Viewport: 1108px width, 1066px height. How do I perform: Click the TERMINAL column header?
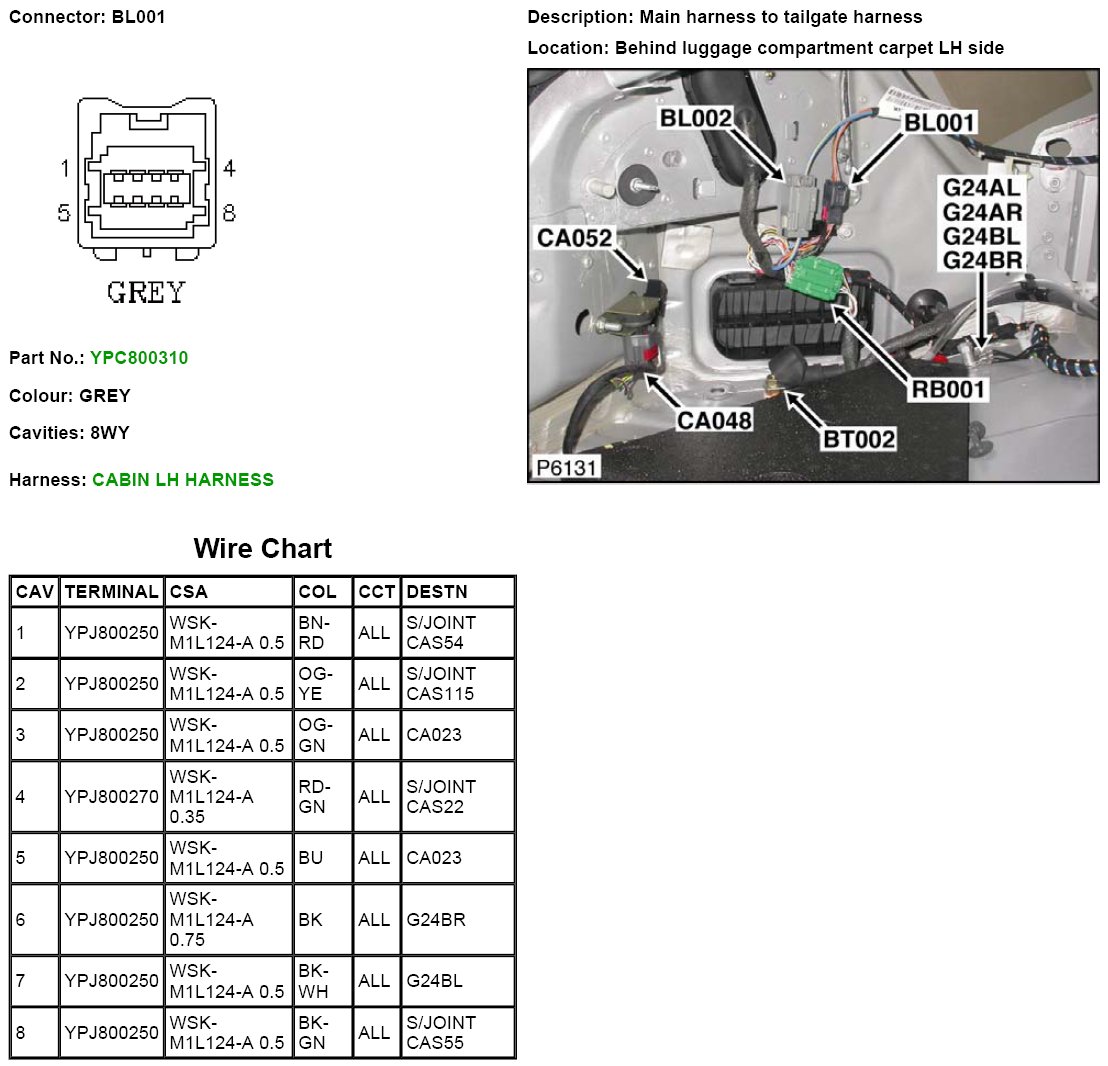click(112, 592)
